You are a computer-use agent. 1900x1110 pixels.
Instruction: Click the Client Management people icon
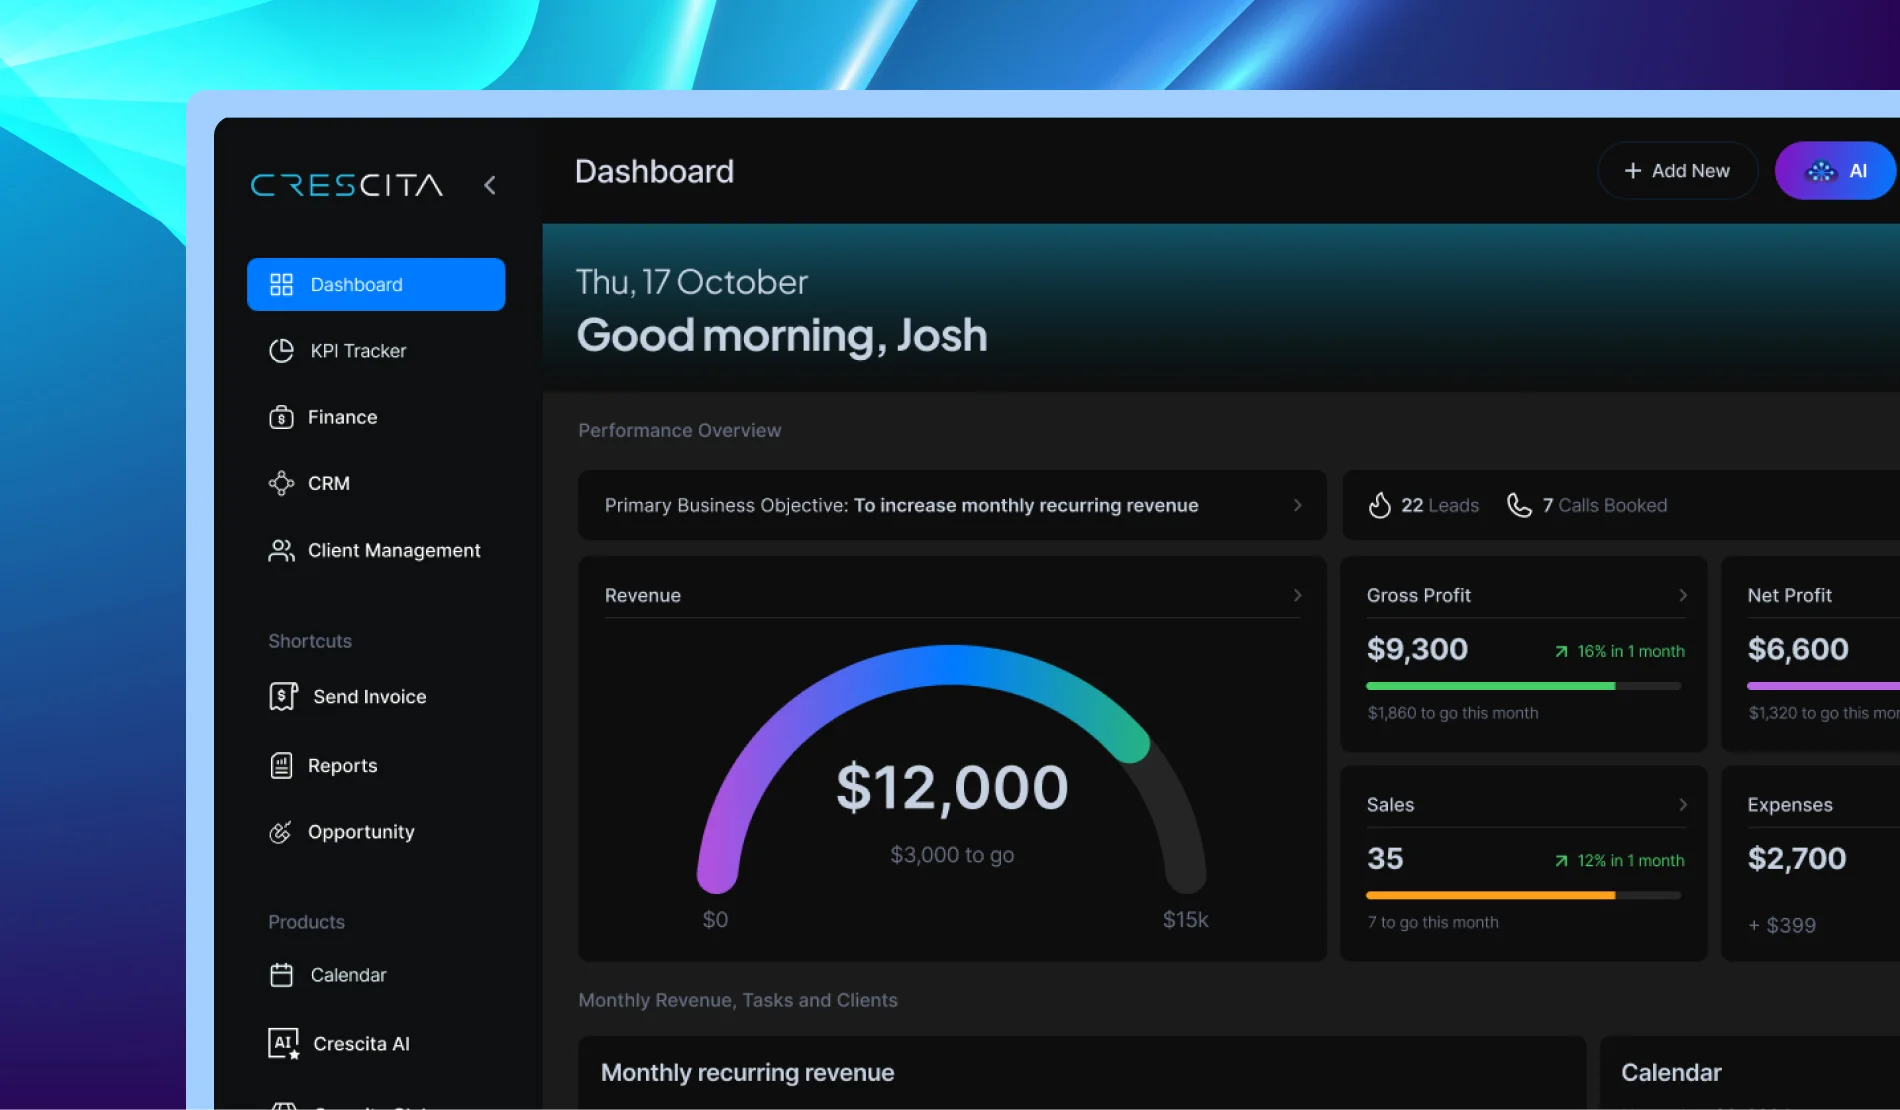click(x=281, y=551)
